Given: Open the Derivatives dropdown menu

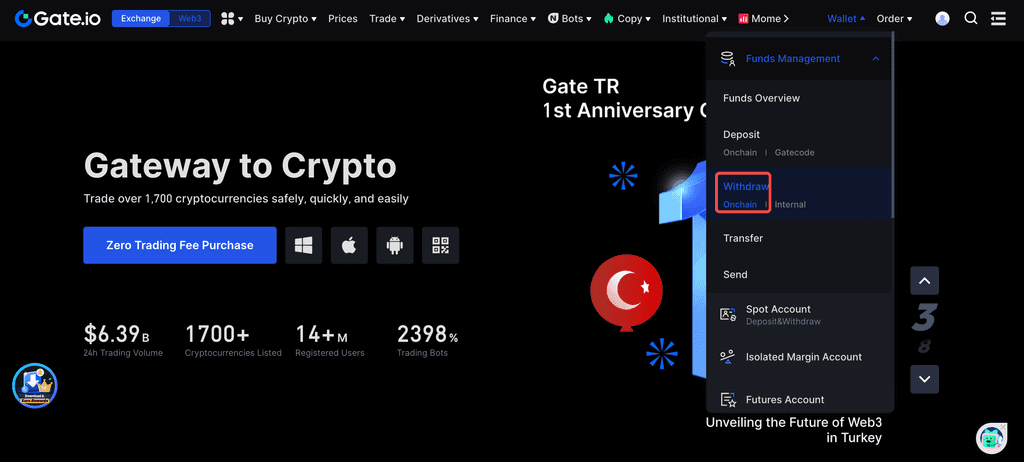Looking at the screenshot, I should pyautogui.click(x=447, y=18).
